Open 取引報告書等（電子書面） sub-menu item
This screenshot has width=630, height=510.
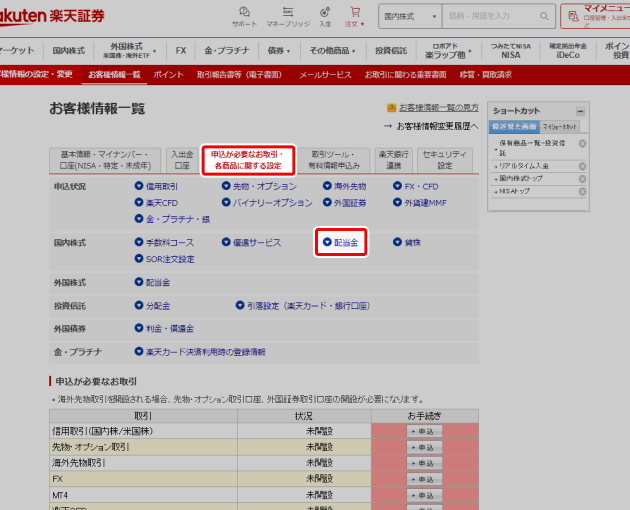(x=239, y=75)
